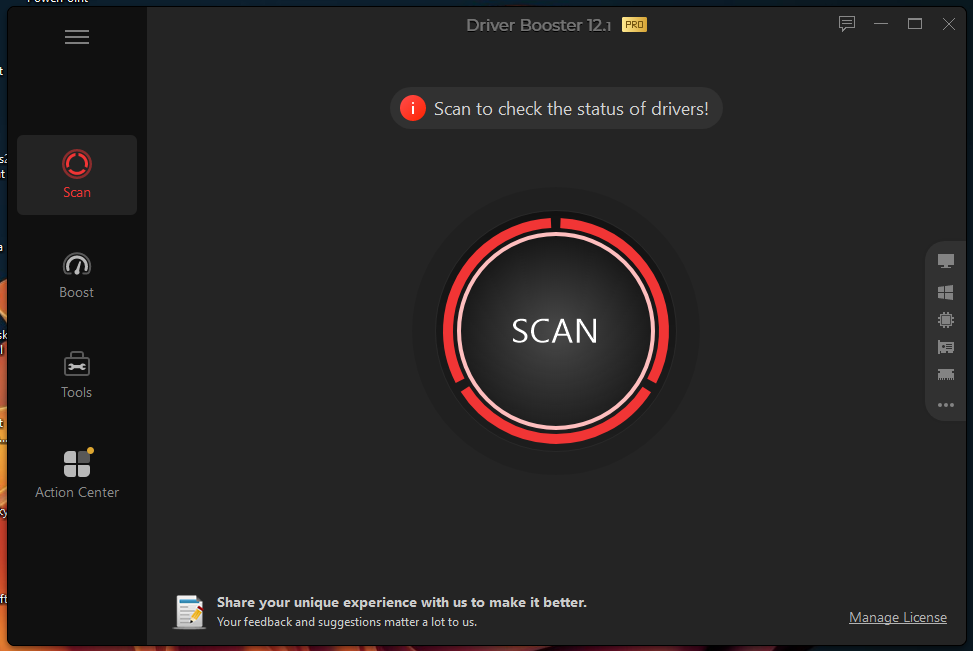Screen dimensions: 973x651
Task: Click the big red SCAN button
Action: point(555,330)
